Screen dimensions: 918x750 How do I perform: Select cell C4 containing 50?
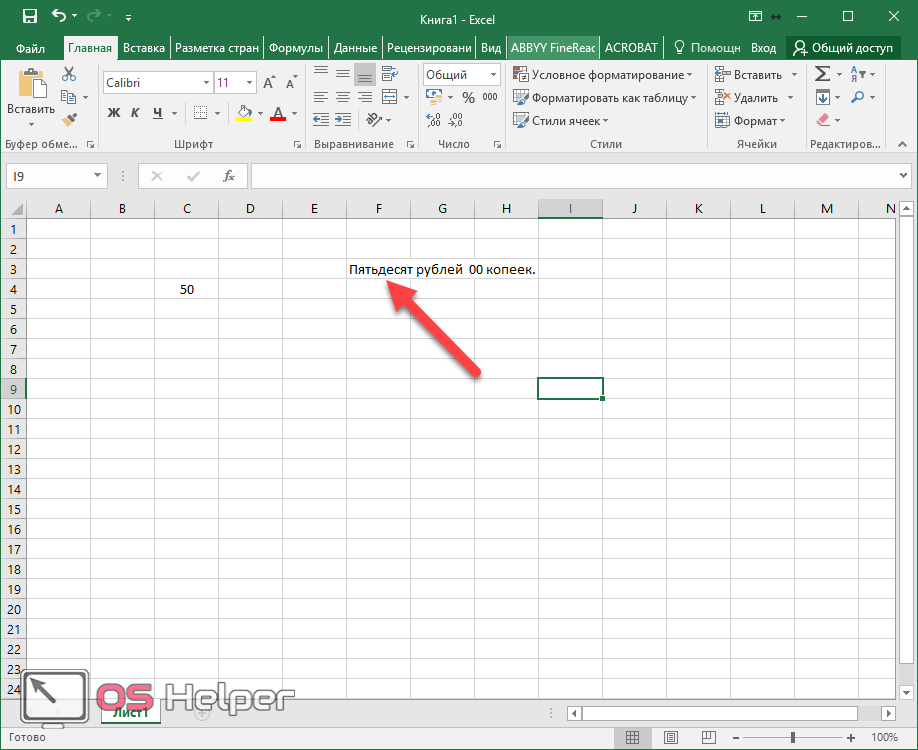point(186,289)
